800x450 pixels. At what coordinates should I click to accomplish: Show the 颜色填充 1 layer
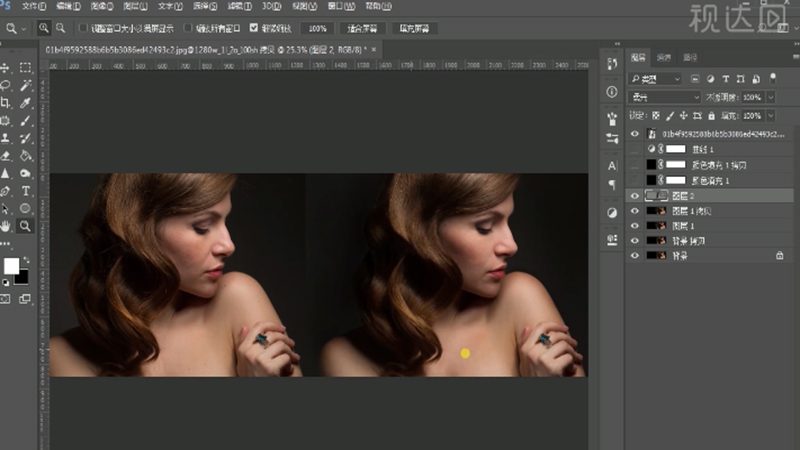coord(635,181)
